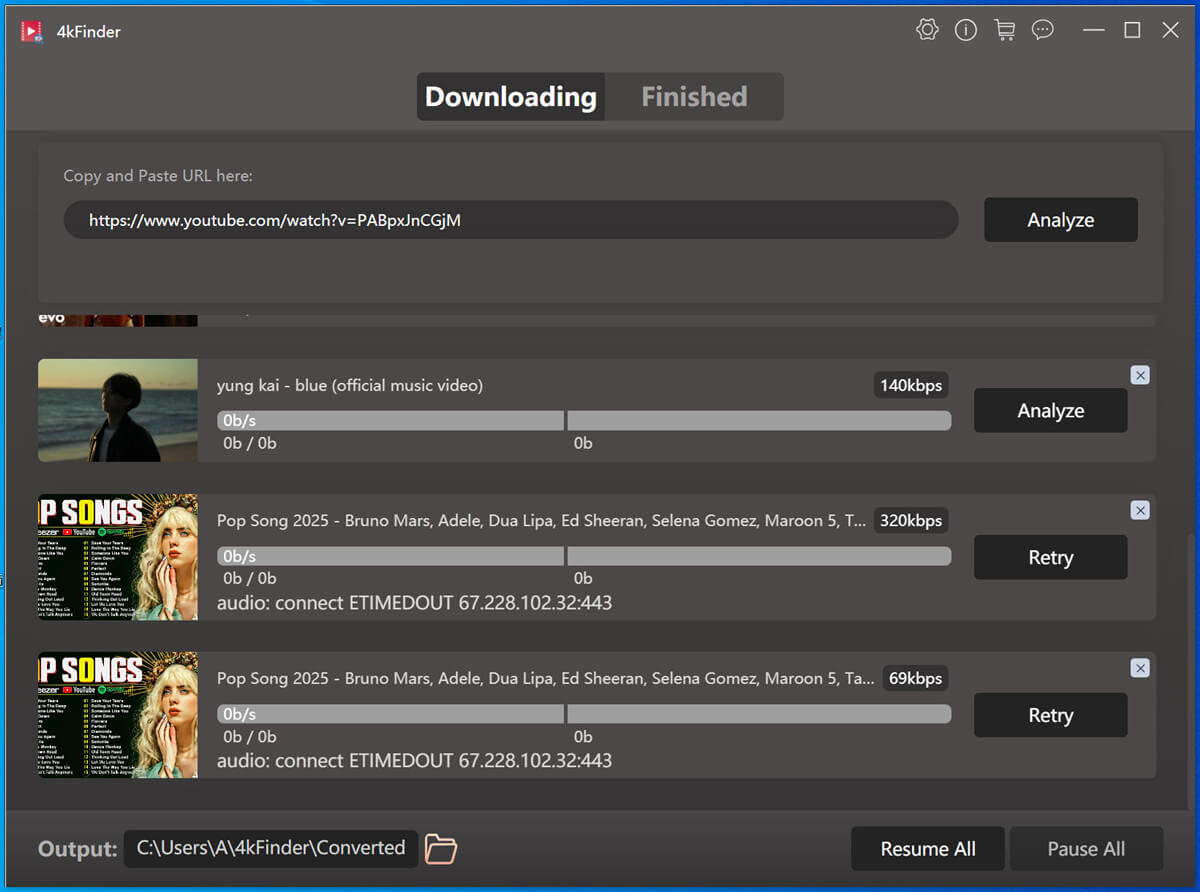Analyze the yung kai blue video
The width and height of the screenshot is (1200, 892).
click(x=1050, y=411)
